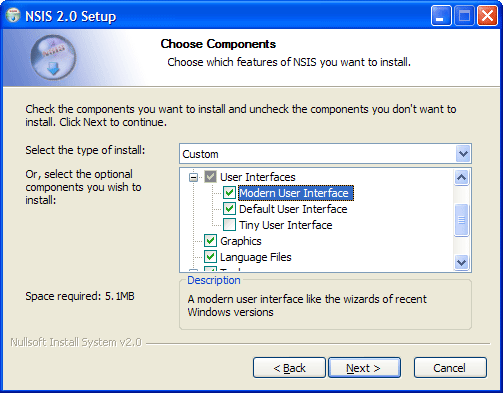Select the Modern User Interface tree item
This screenshot has height=393, width=503.
click(x=295, y=193)
